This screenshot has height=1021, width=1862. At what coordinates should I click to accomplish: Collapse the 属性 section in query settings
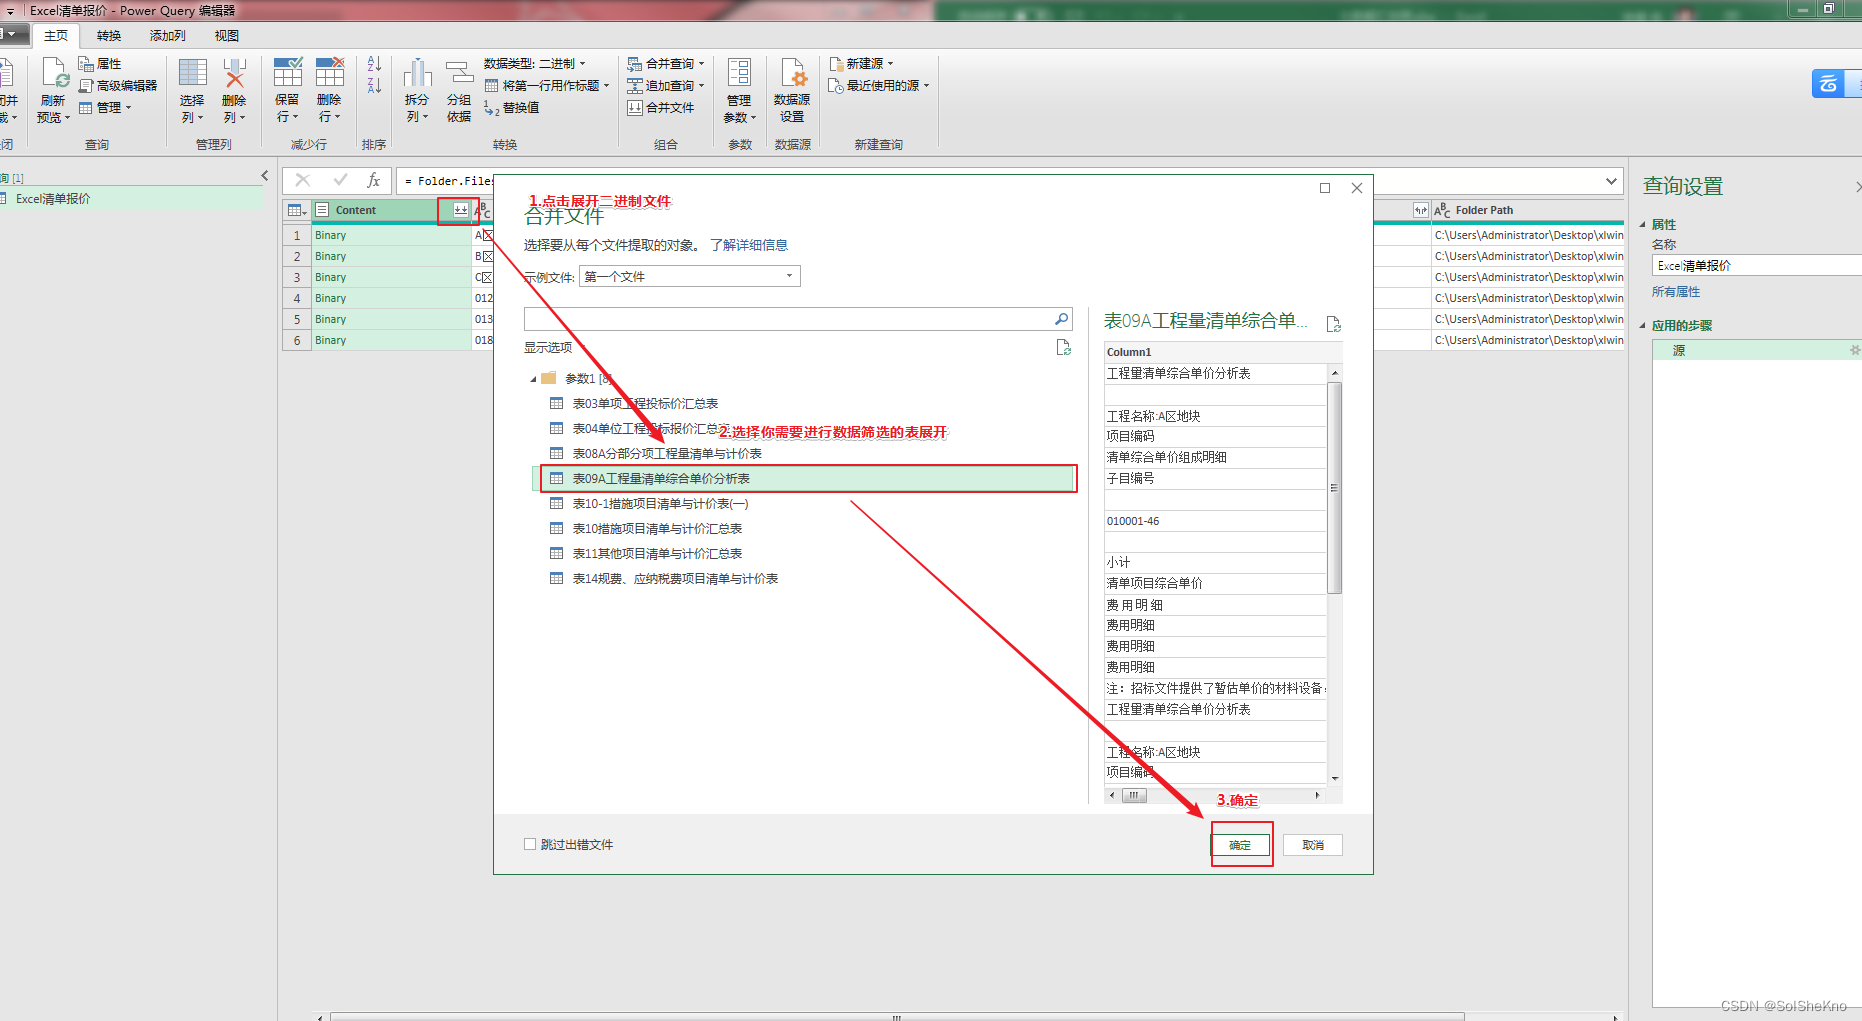[x=1642, y=224]
